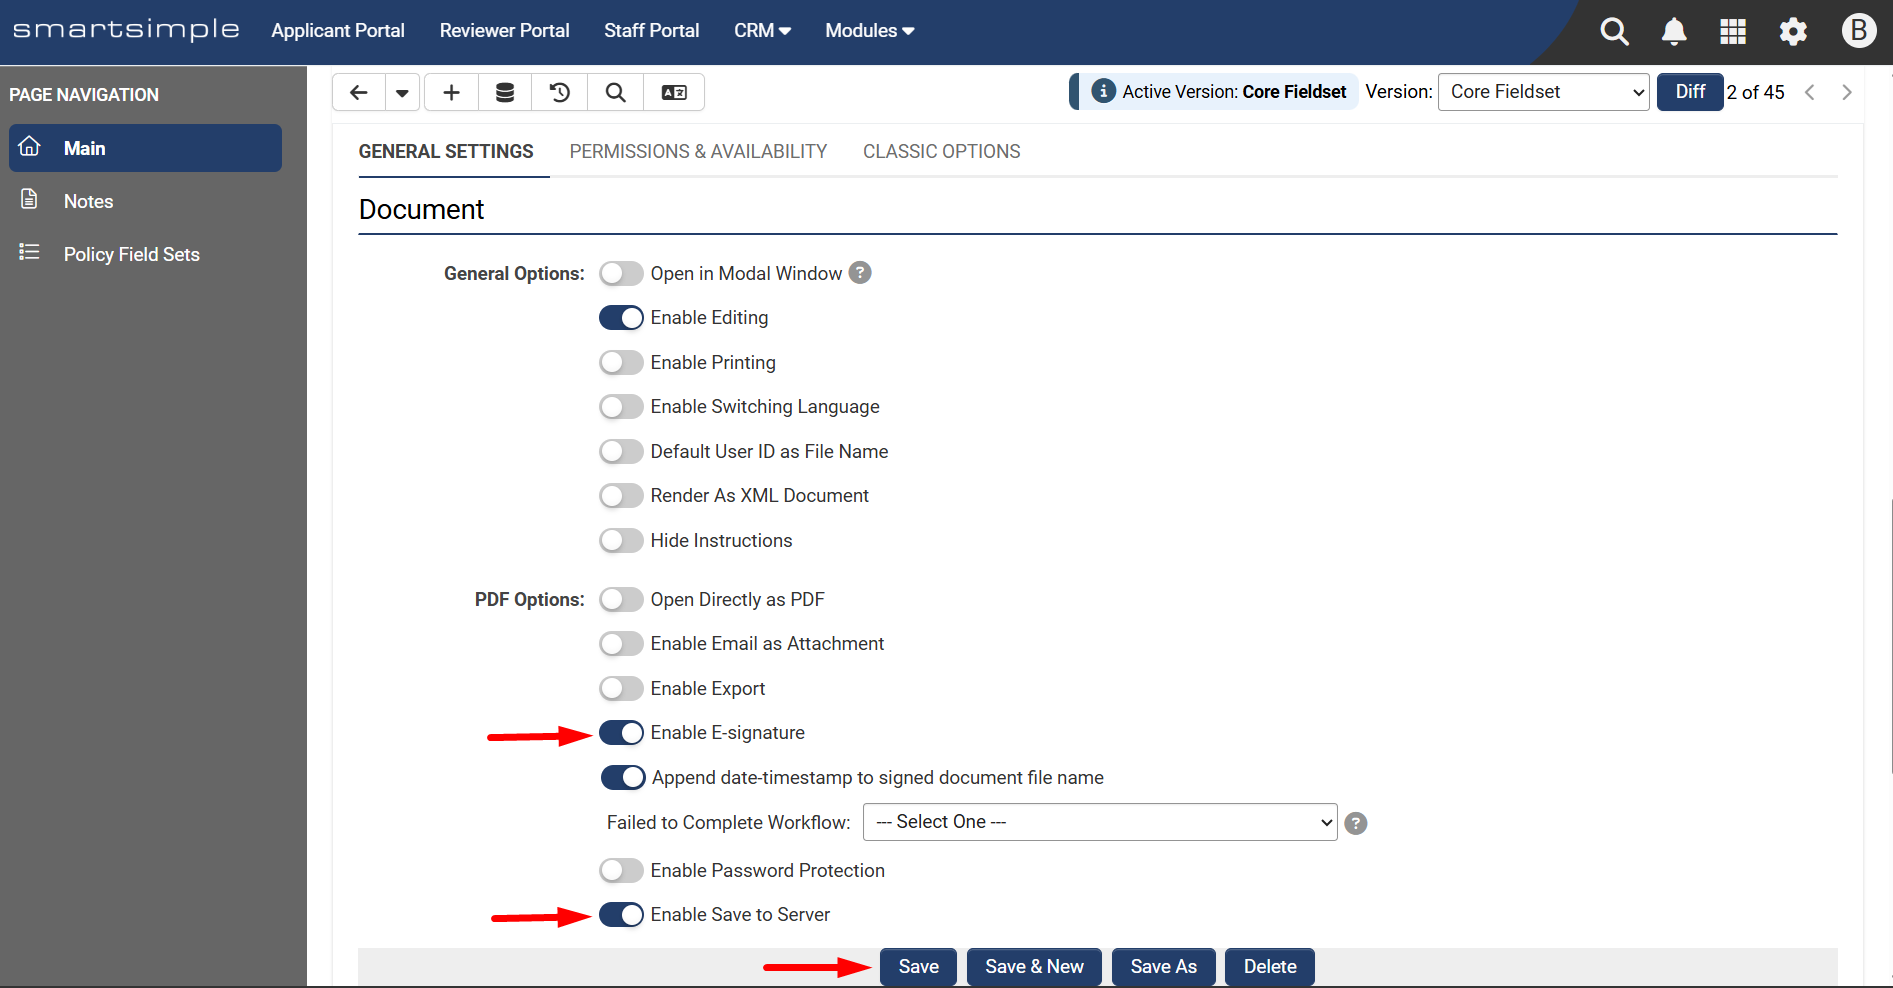Select Main in page navigation
Image resolution: width=1893 pixels, height=988 pixels.
(x=145, y=148)
